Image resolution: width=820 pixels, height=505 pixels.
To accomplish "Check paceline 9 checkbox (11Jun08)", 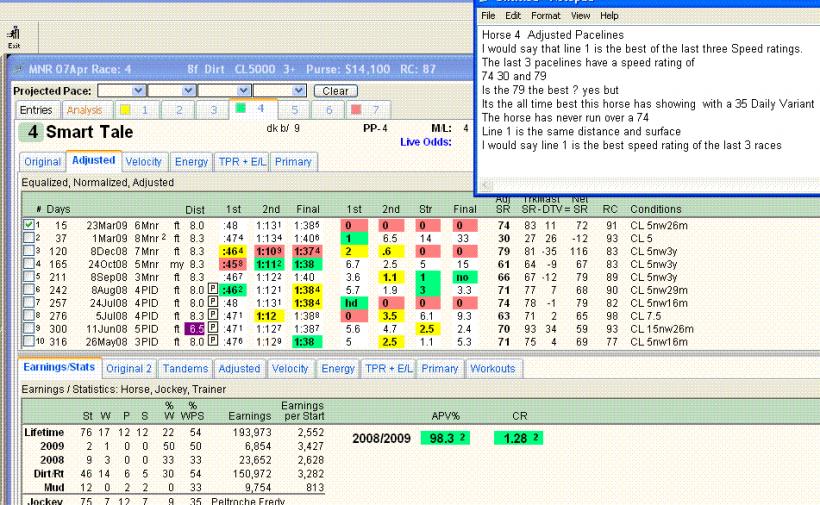I will (29, 329).
